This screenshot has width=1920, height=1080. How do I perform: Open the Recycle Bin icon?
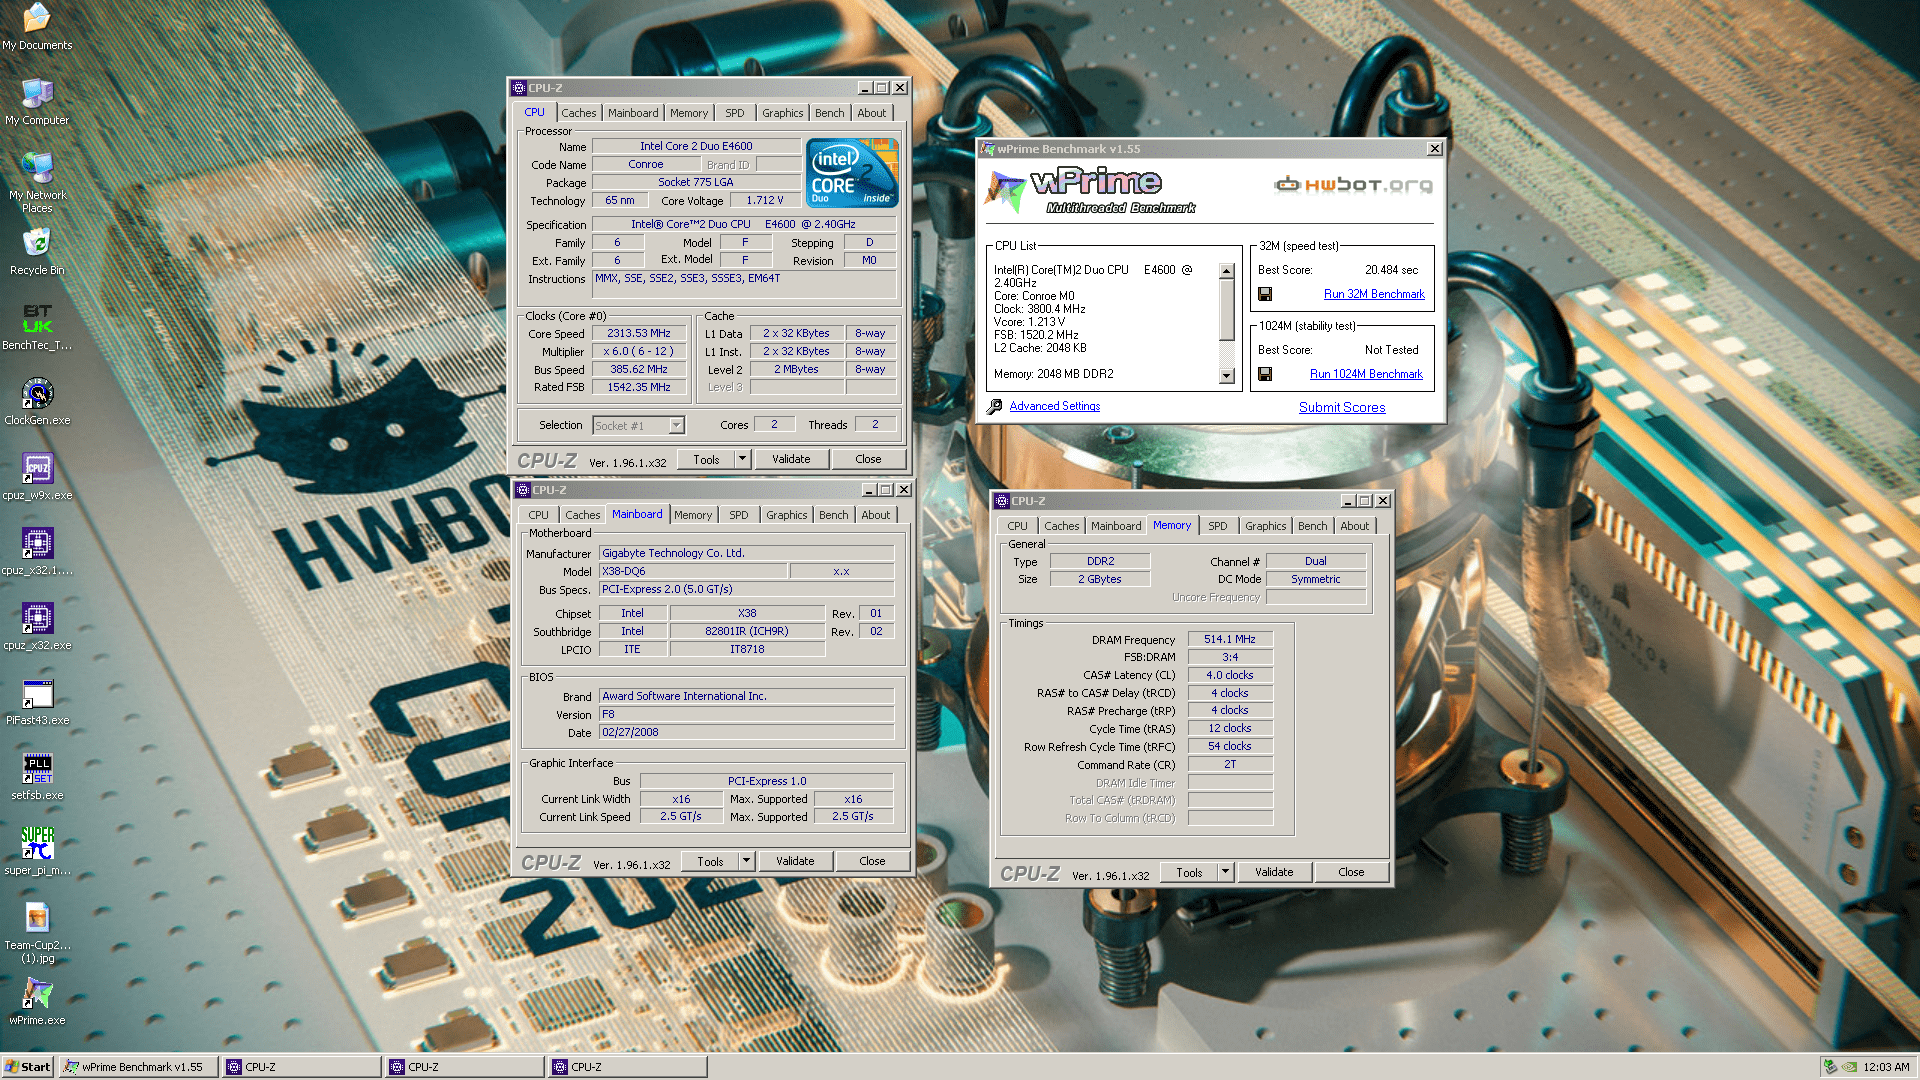37,252
